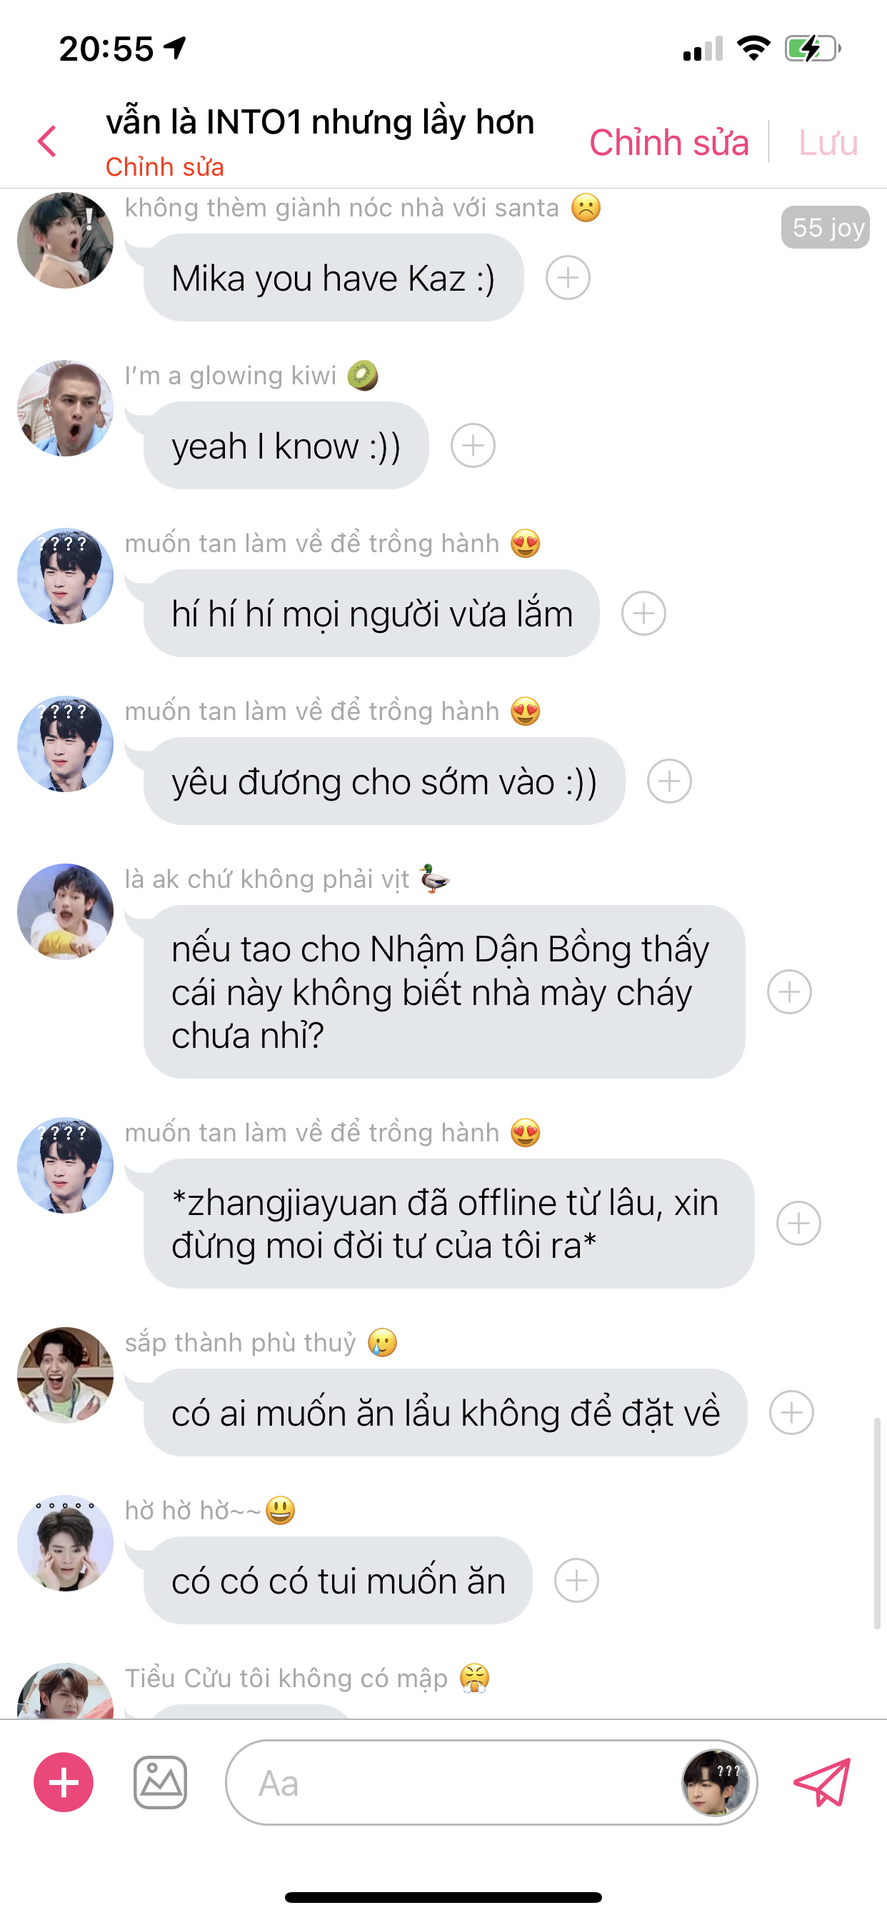Tap the plus circle beside 'yeah I know :))'
Viewport: 887px width, 1920px height.
coord(473,445)
